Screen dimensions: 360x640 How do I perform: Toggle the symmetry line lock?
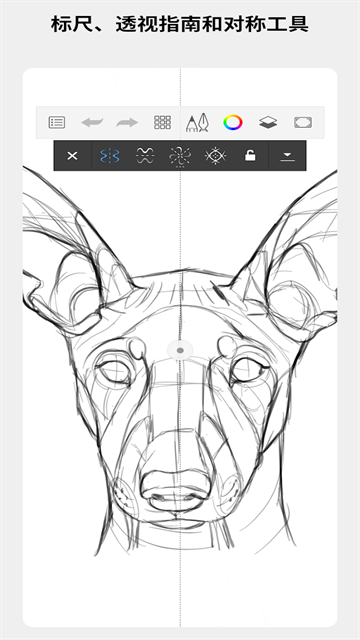pyautogui.click(x=250, y=156)
